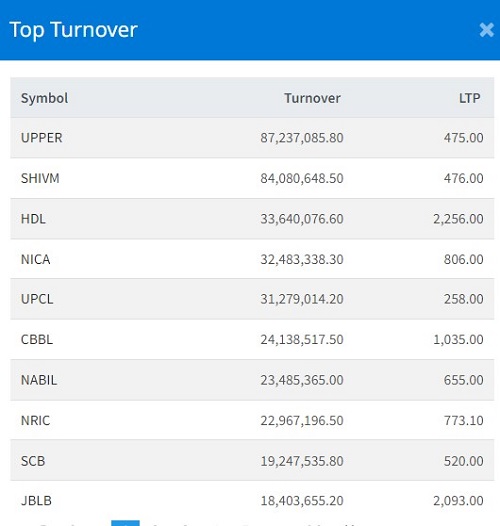Click JBLB's LTP value 2,093.00
The image size is (500, 526).
coord(458,501)
